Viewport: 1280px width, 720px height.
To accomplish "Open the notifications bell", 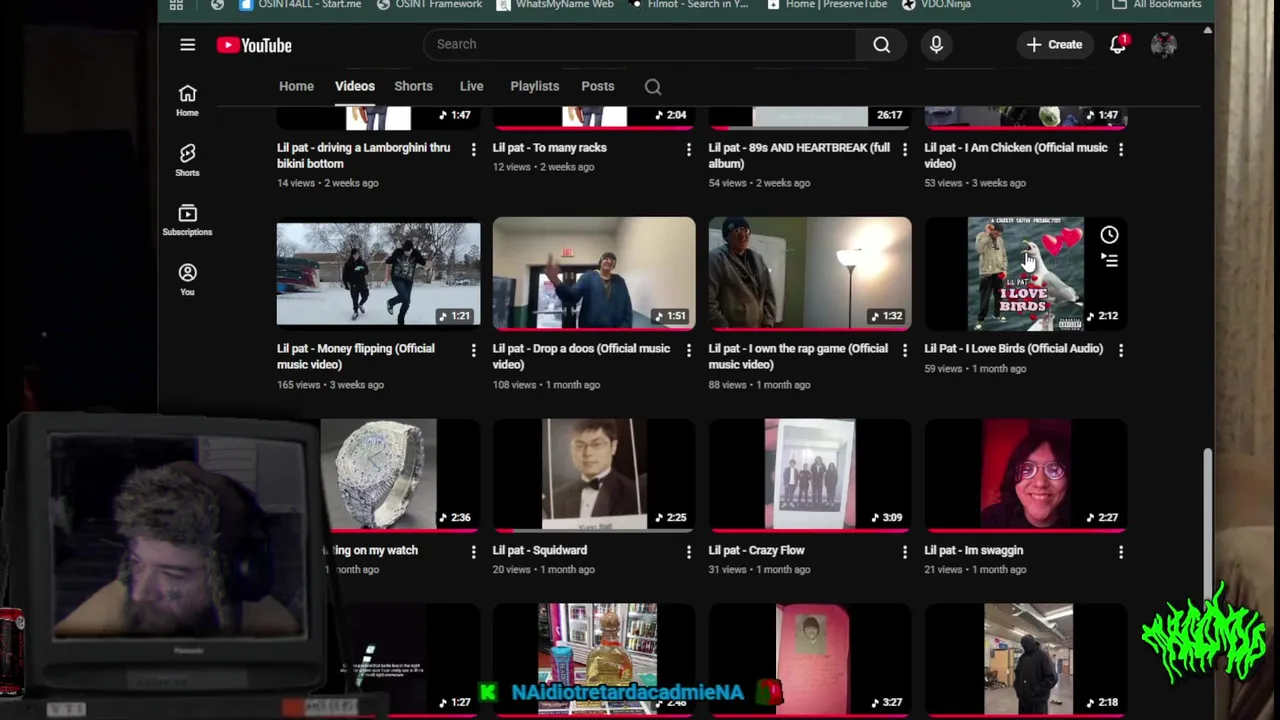I will (1118, 44).
